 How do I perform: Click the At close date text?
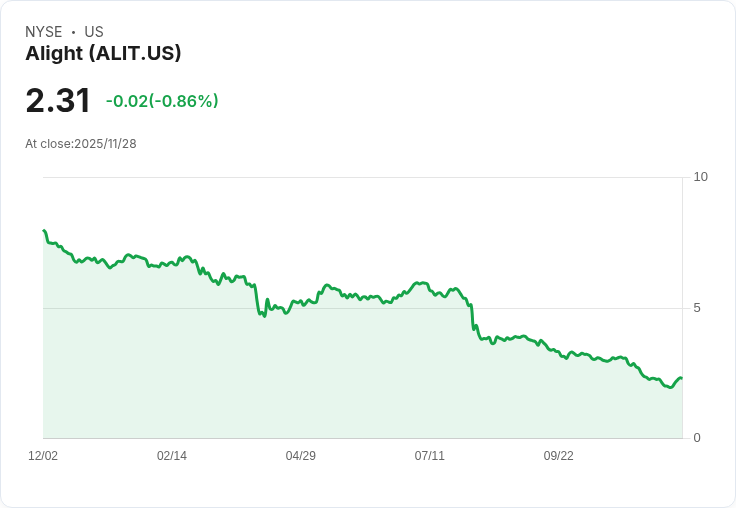point(81,144)
